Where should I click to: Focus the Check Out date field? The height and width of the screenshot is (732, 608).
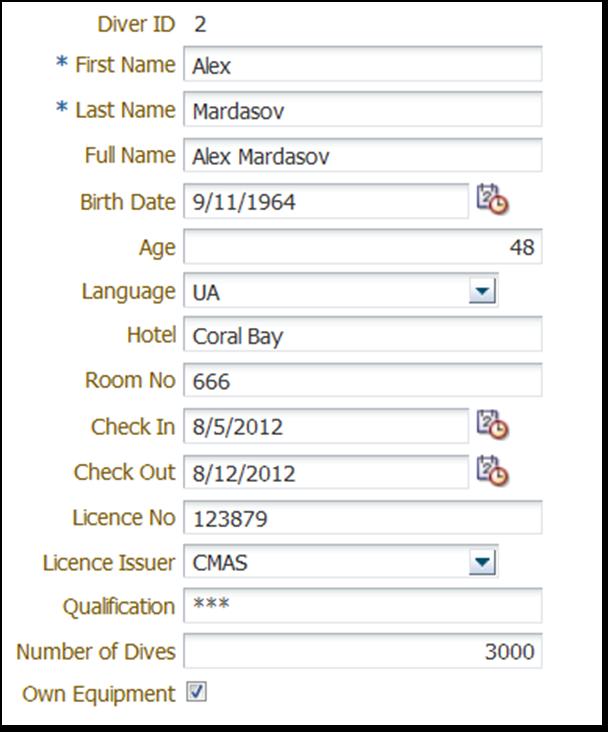click(326, 472)
